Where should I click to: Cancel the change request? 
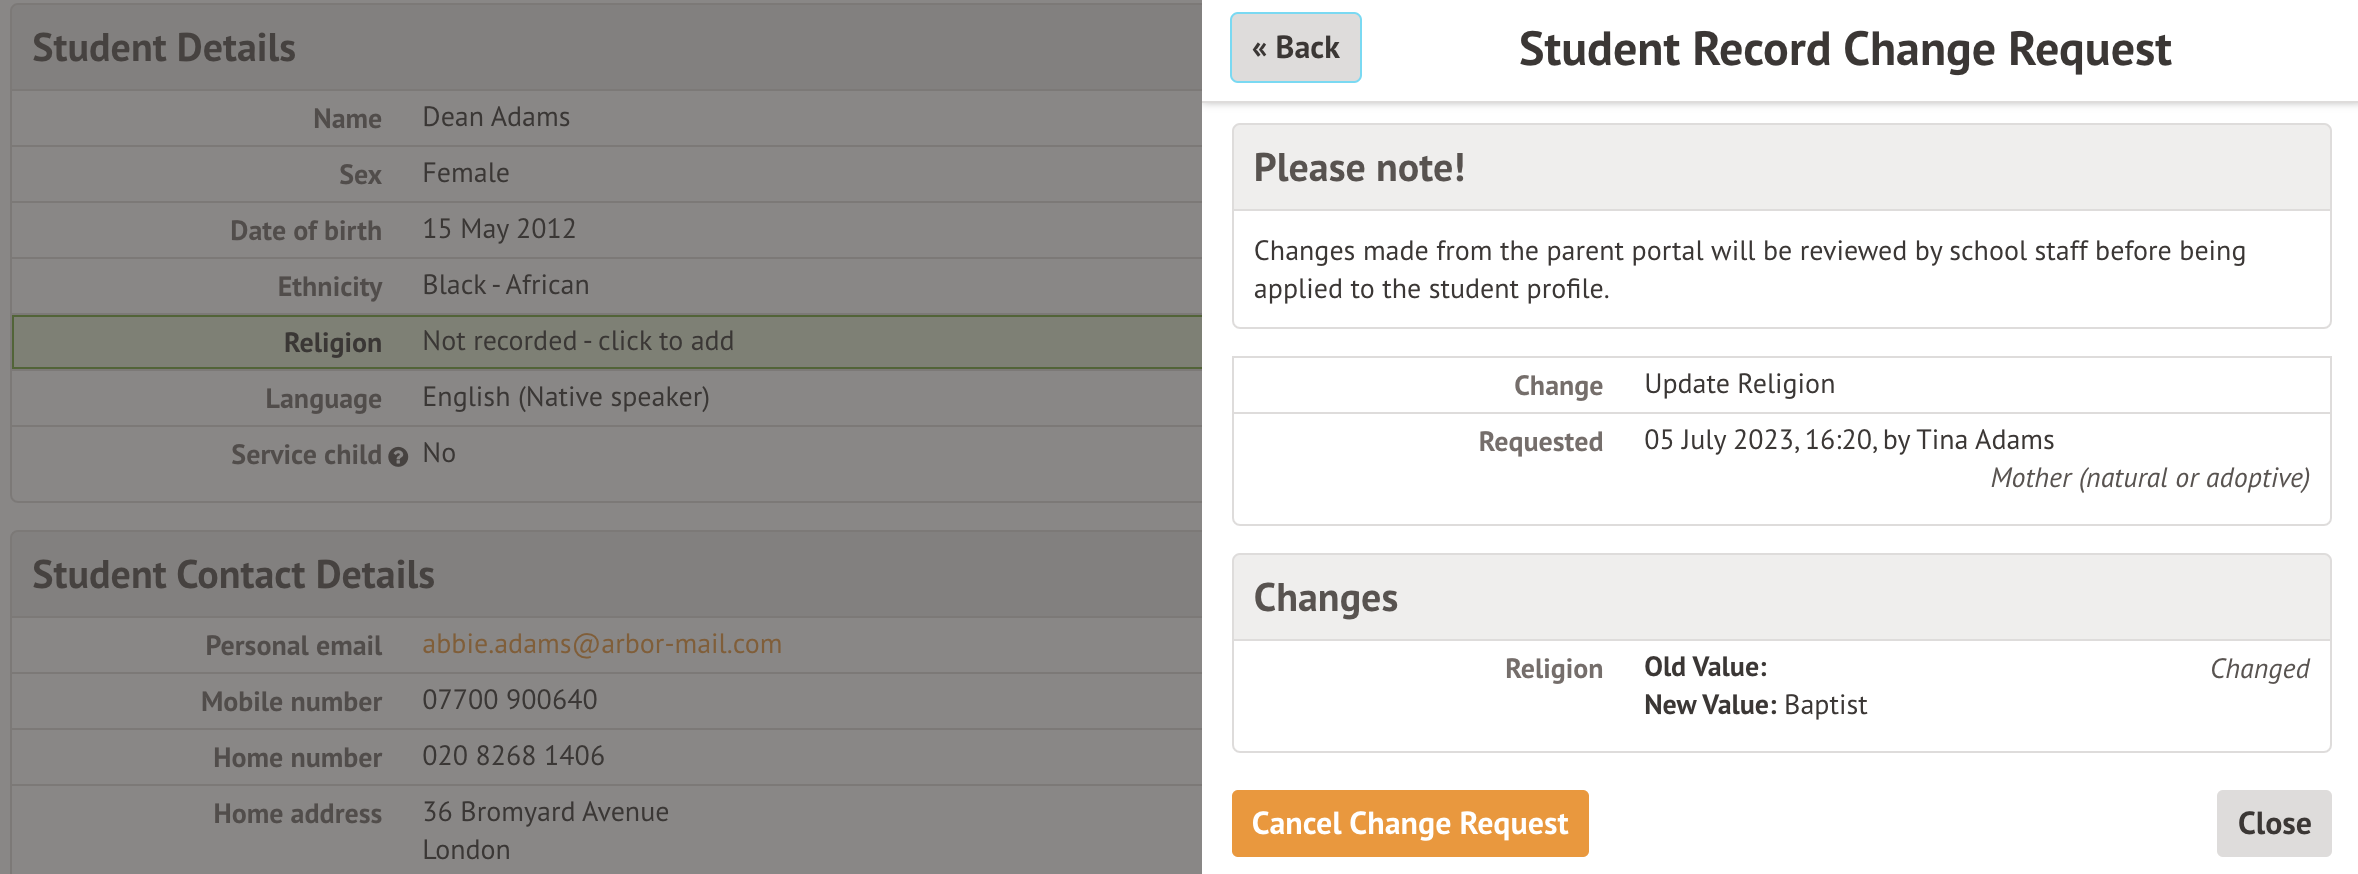tap(1409, 823)
